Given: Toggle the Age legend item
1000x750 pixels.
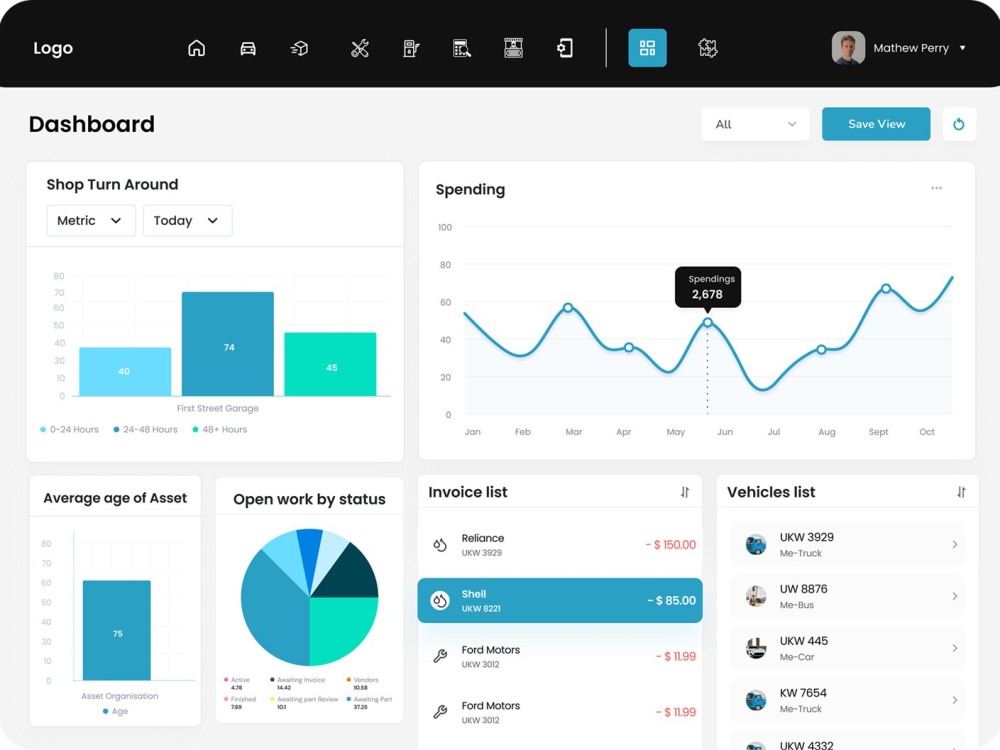Looking at the screenshot, I should (x=115, y=711).
